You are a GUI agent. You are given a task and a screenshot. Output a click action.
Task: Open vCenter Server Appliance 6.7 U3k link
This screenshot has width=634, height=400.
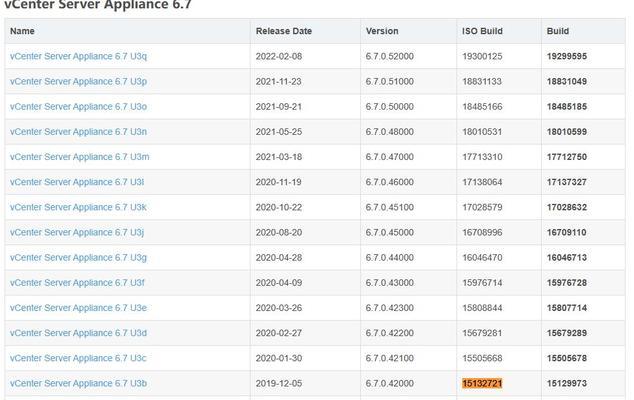pyautogui.click(x=78, y=207)
